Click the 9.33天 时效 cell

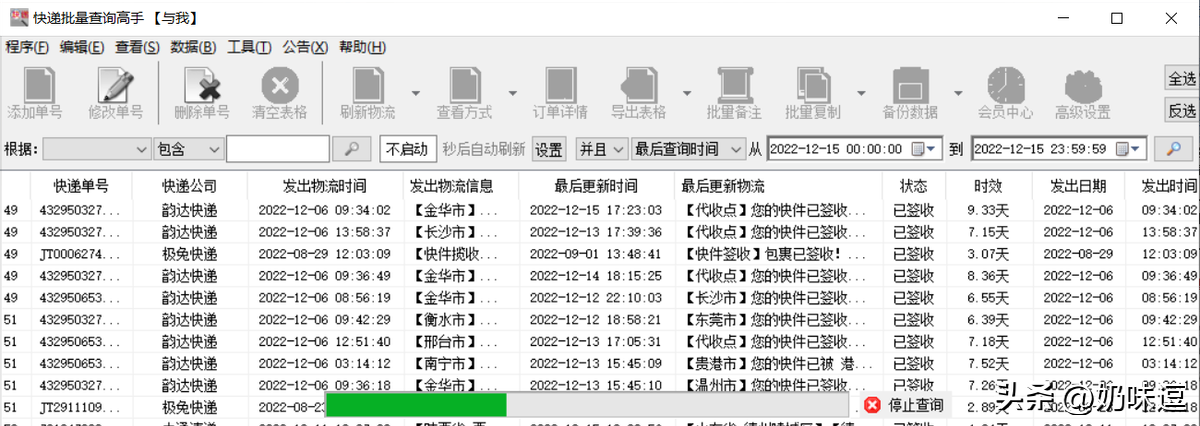[x=988, y=210]
